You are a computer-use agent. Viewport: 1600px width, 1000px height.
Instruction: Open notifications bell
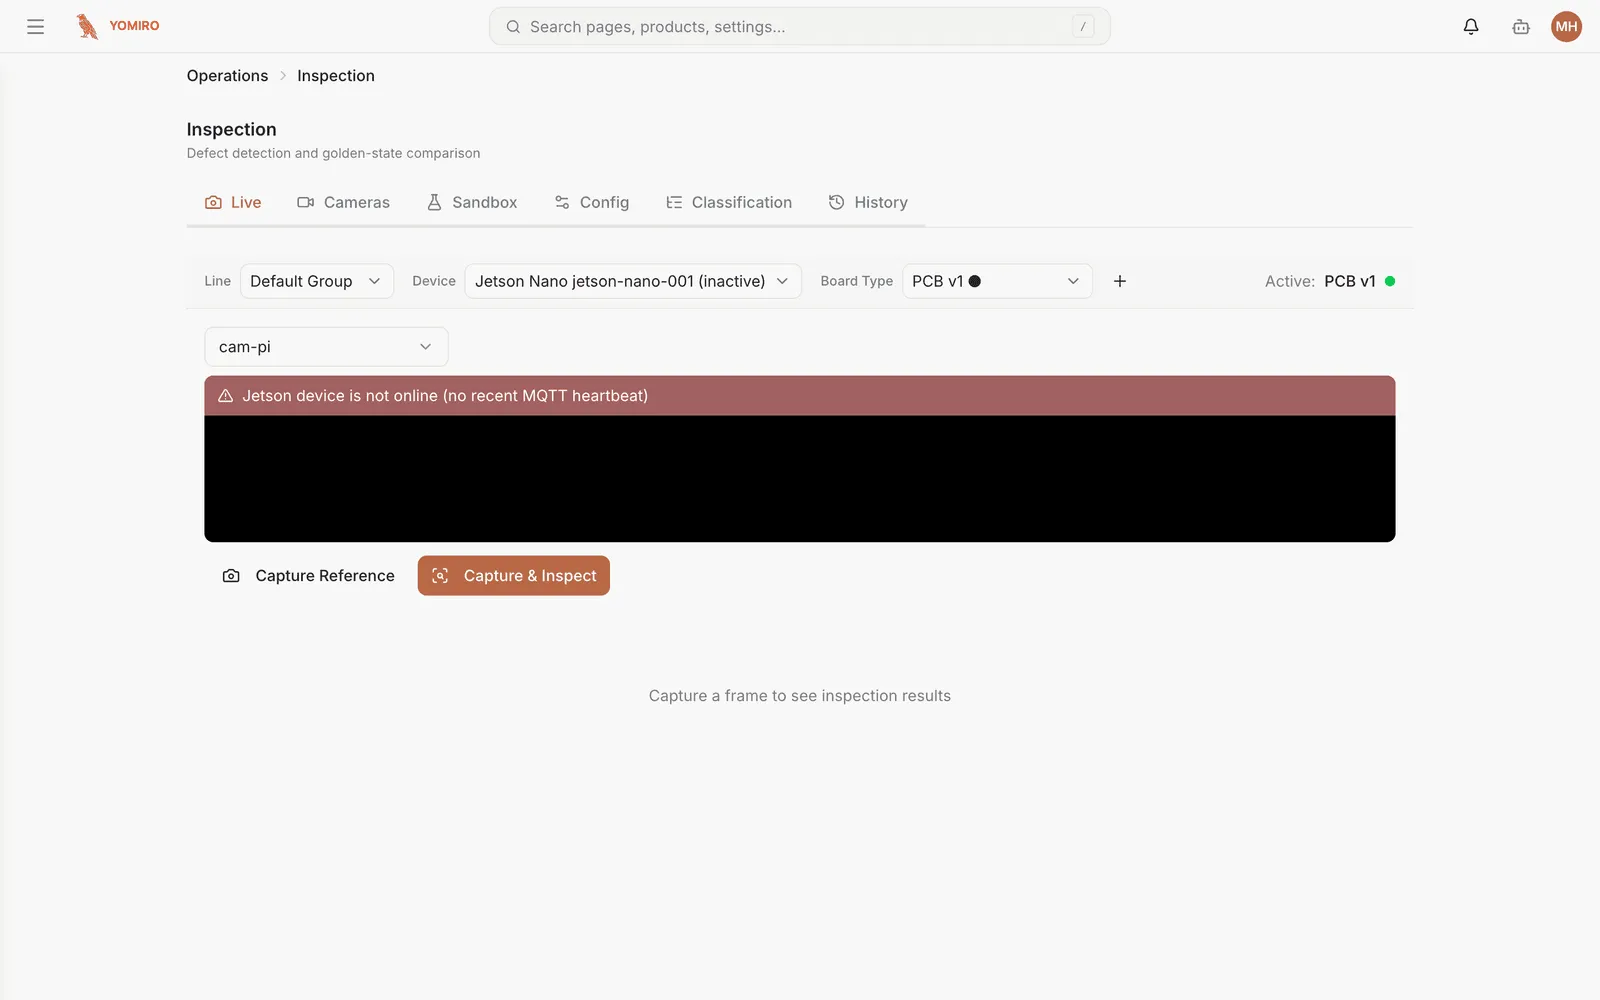tap(1471, 27)
